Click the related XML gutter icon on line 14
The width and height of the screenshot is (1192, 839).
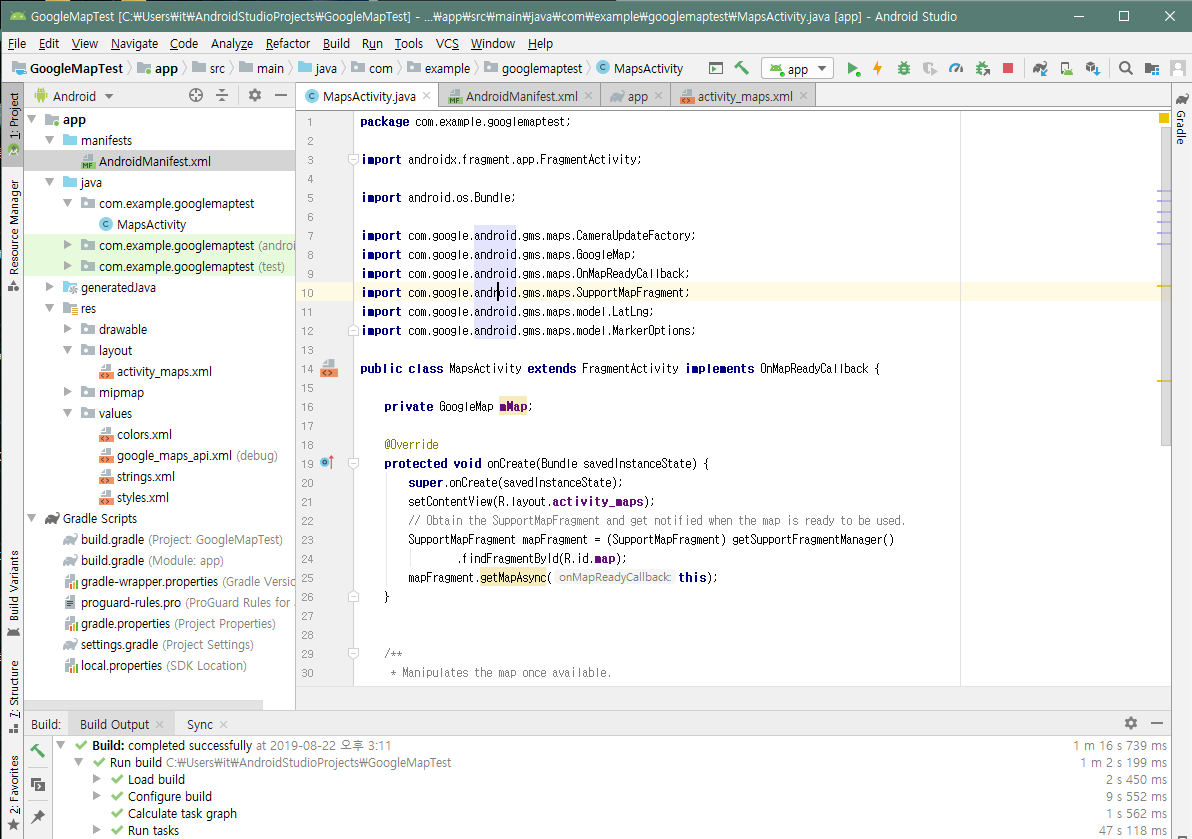click(x=328, y=368)
